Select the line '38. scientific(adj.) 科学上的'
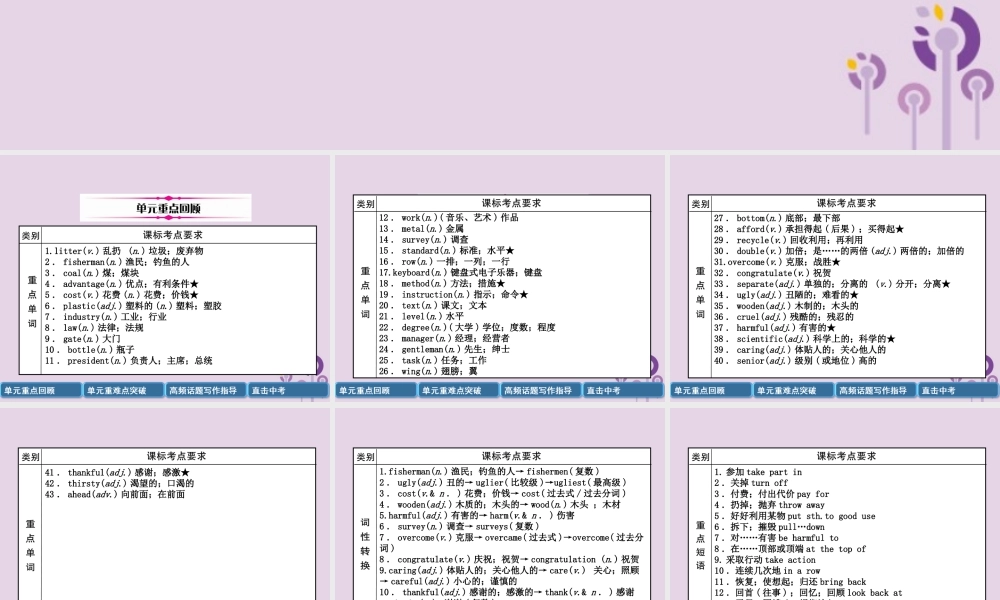 (x=805, y=339)
